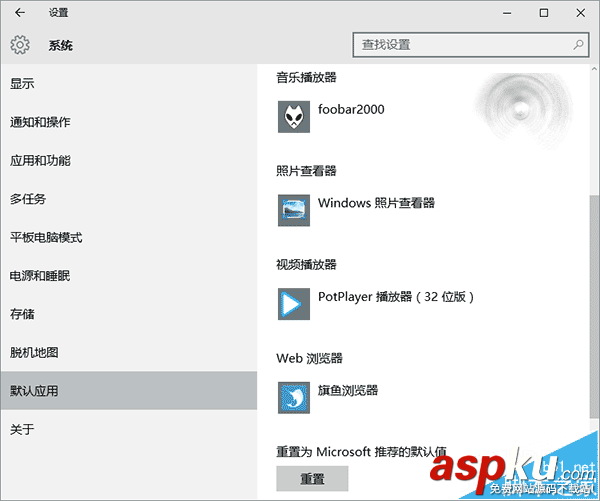Click the 重置 button

coord(312,478)
